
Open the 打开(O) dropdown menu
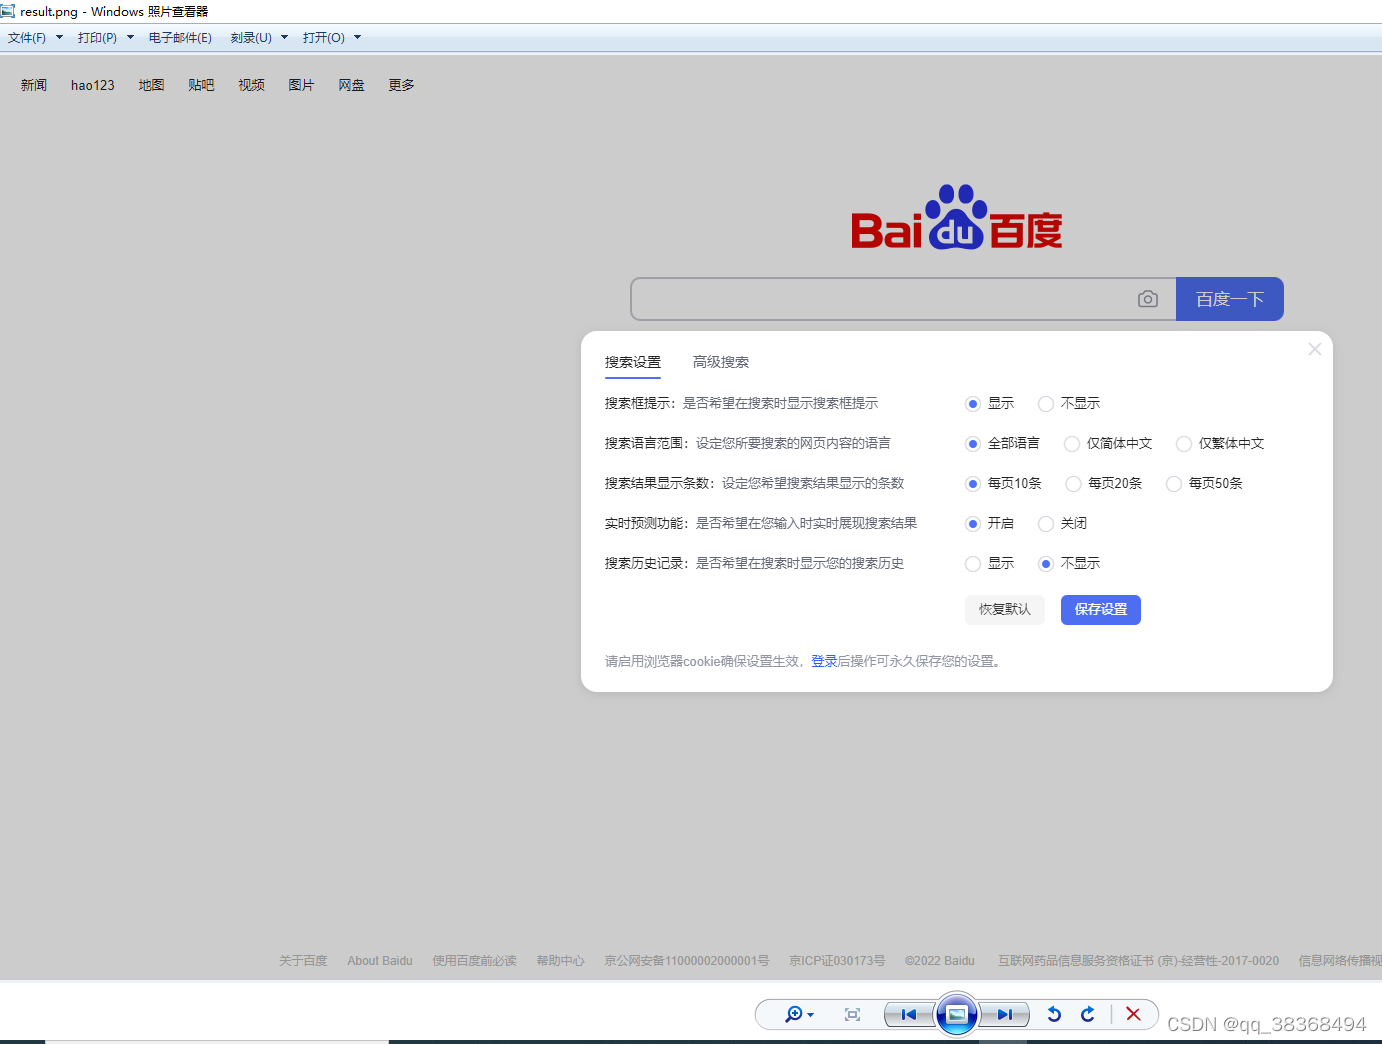coord(332,38)
